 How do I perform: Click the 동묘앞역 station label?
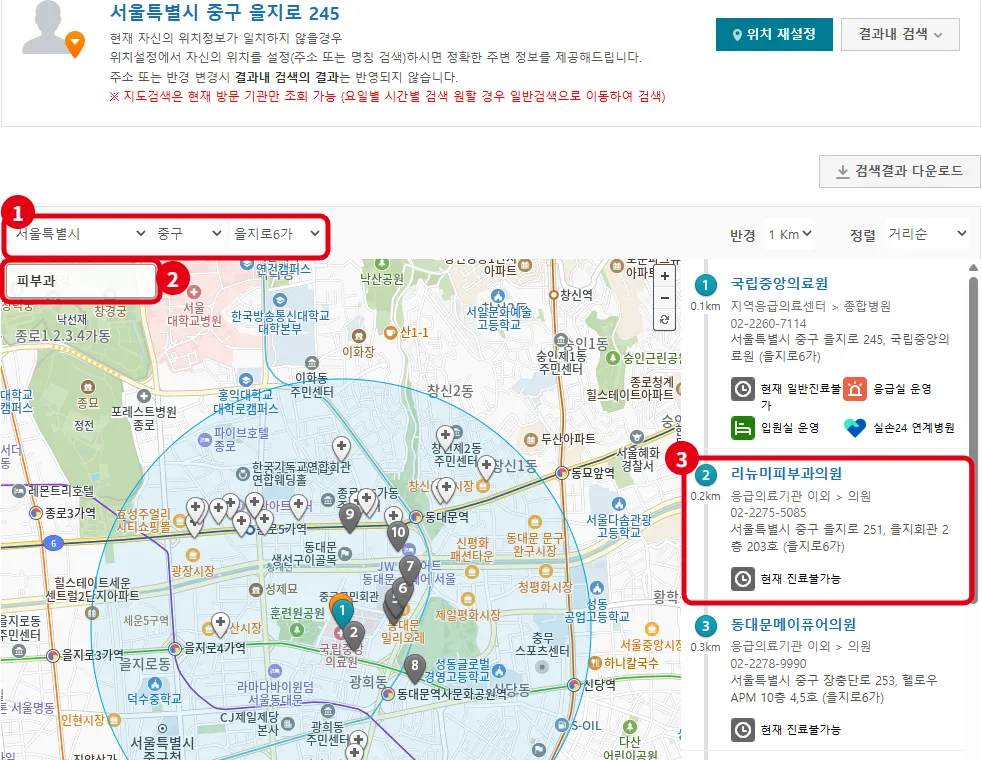(594, 473)
